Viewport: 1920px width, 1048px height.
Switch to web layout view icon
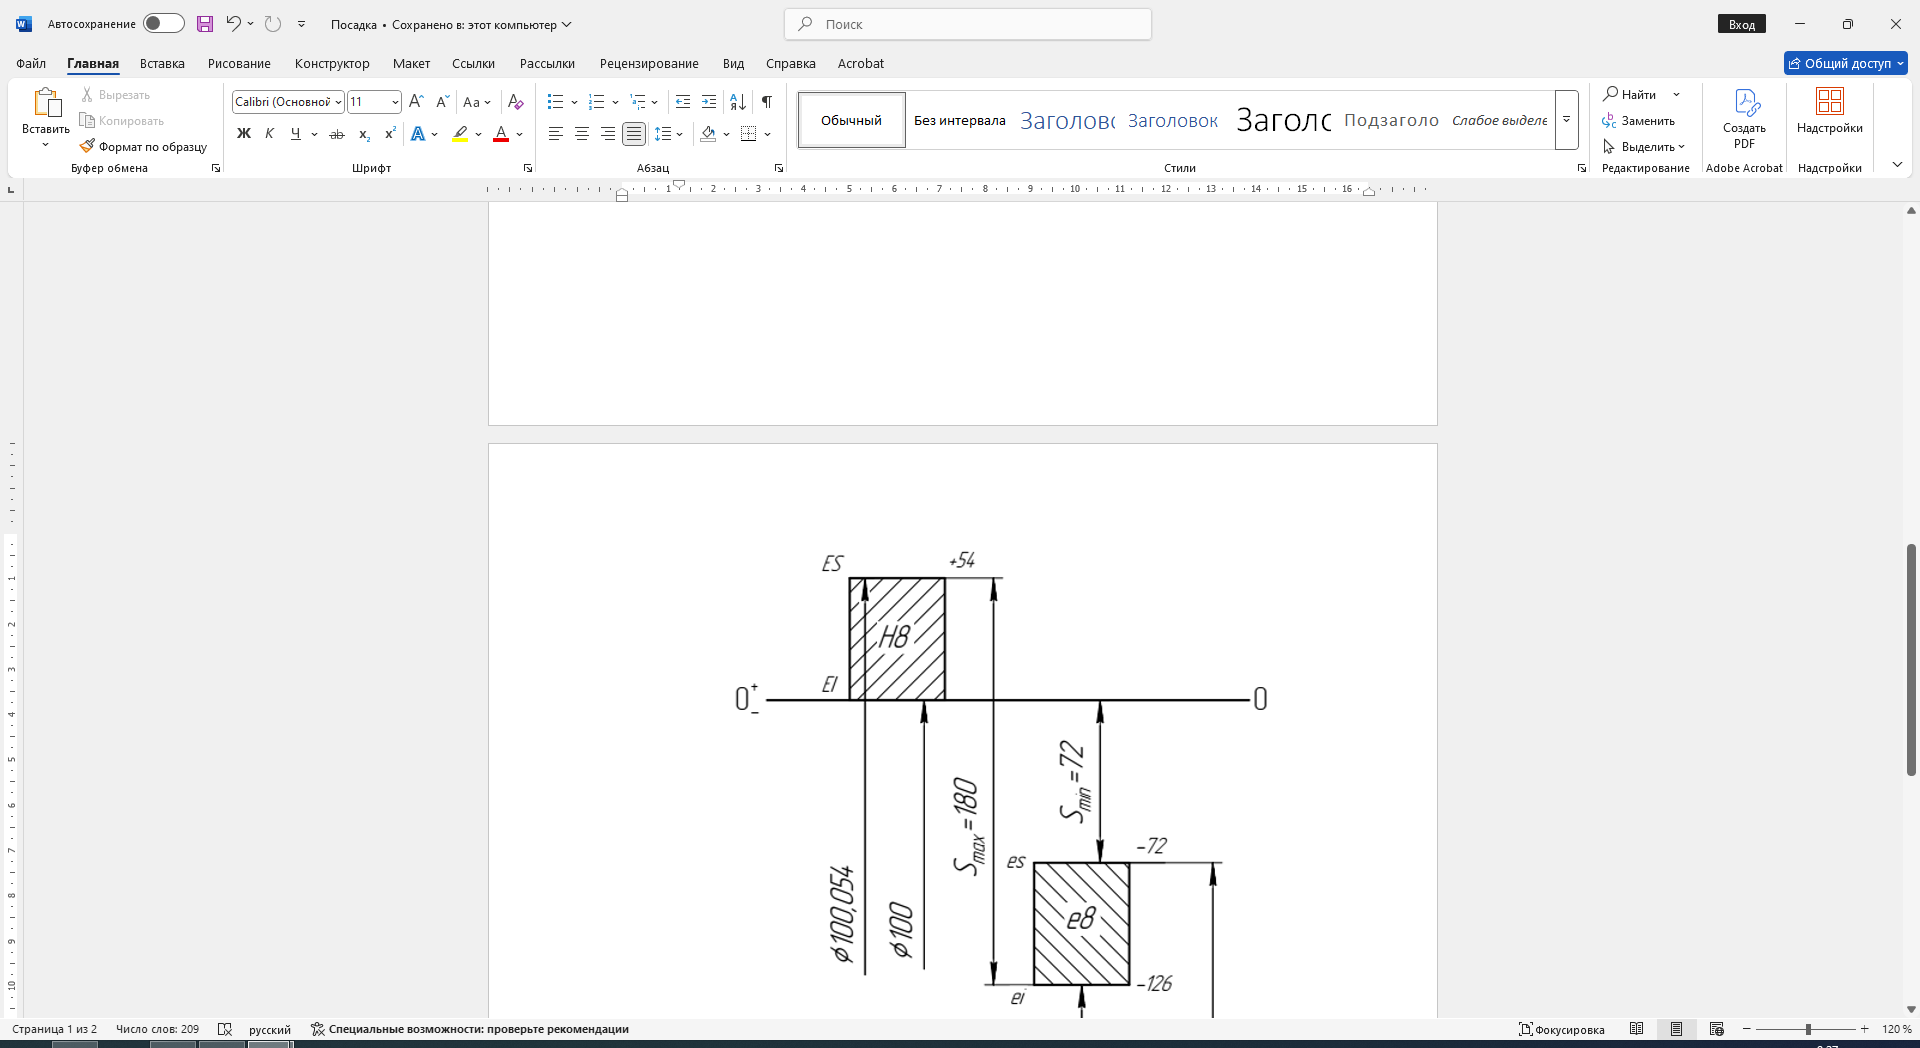click(1717, 1029)
